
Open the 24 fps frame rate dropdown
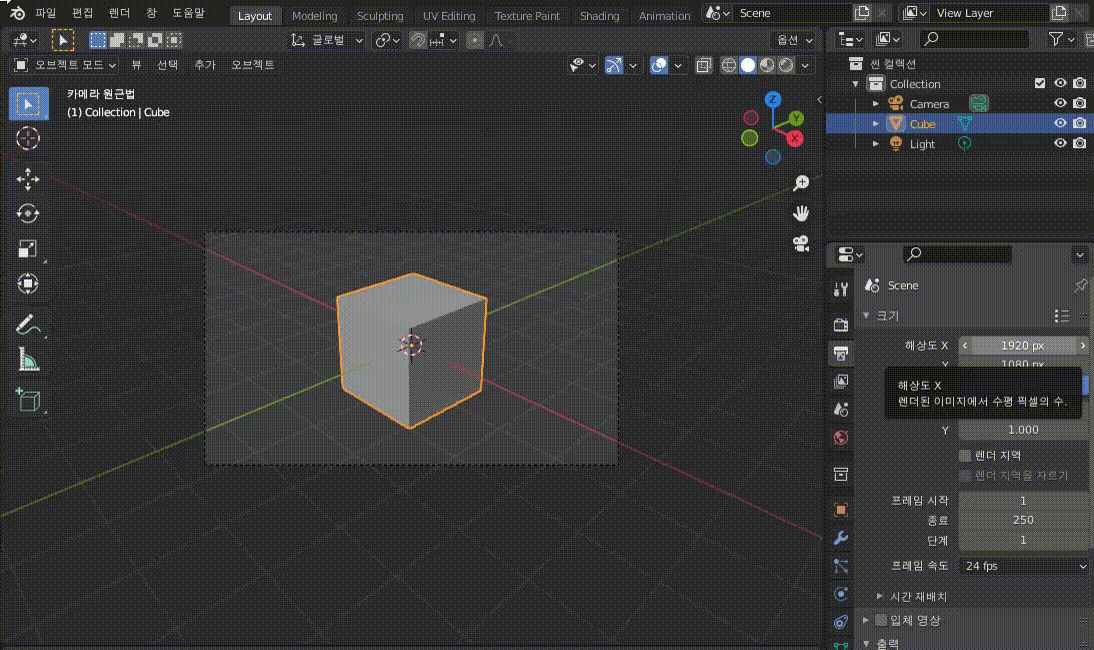tap(1024, 566)
